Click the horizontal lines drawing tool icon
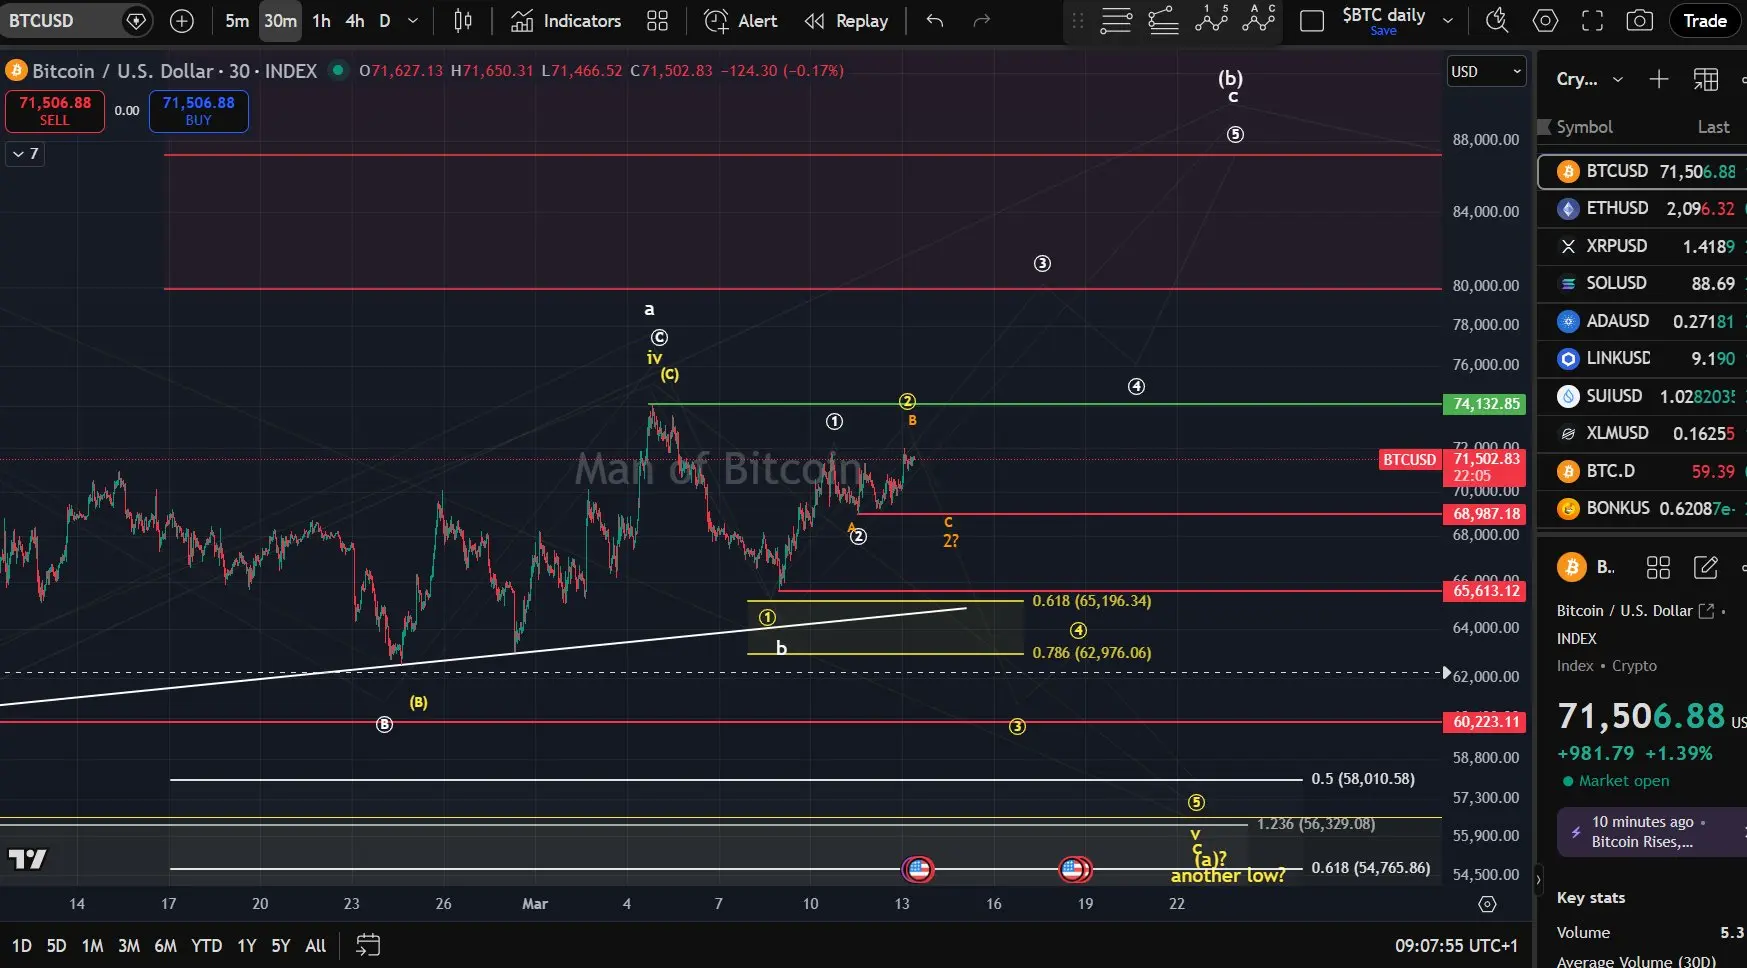The height and width of the screenshot is (968, 1747). click(x=1116, y=21)
